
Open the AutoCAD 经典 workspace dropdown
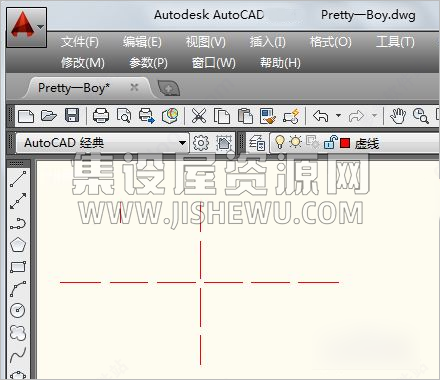tap(102, 143)
